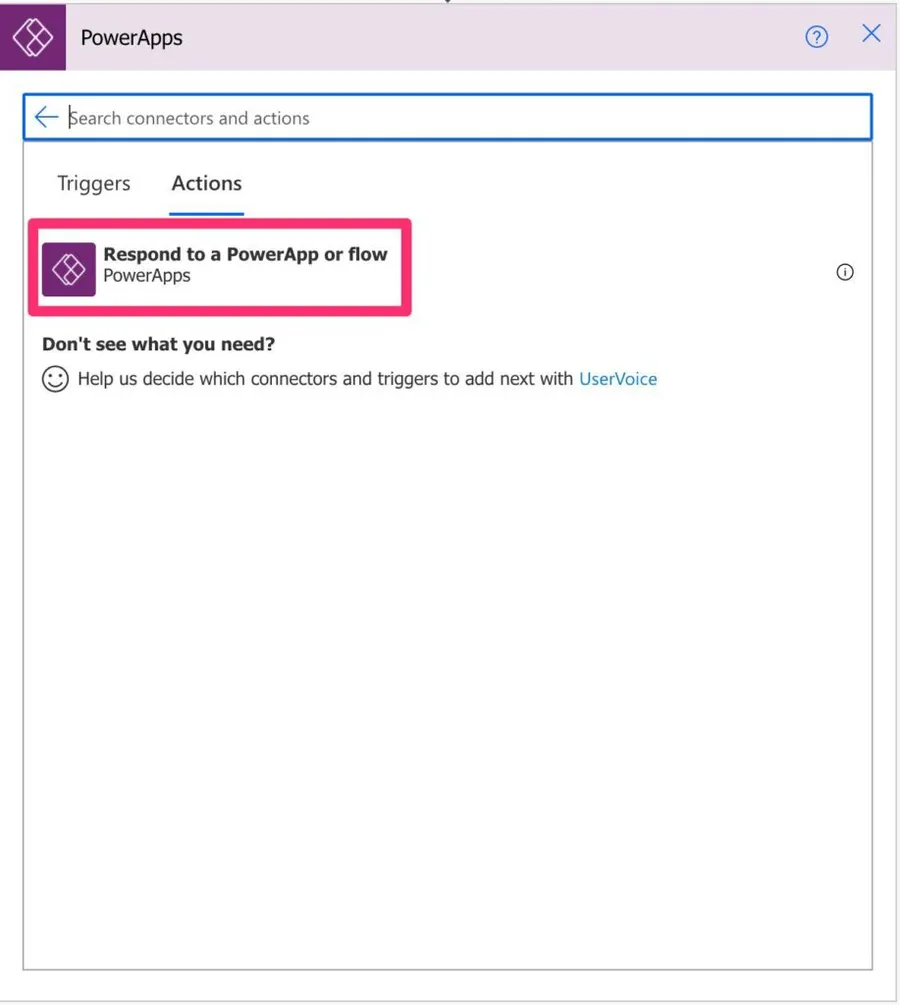The image size is (900, 1005).
Task: Click the small arrow above the panel
Action: tap(448, 3)
